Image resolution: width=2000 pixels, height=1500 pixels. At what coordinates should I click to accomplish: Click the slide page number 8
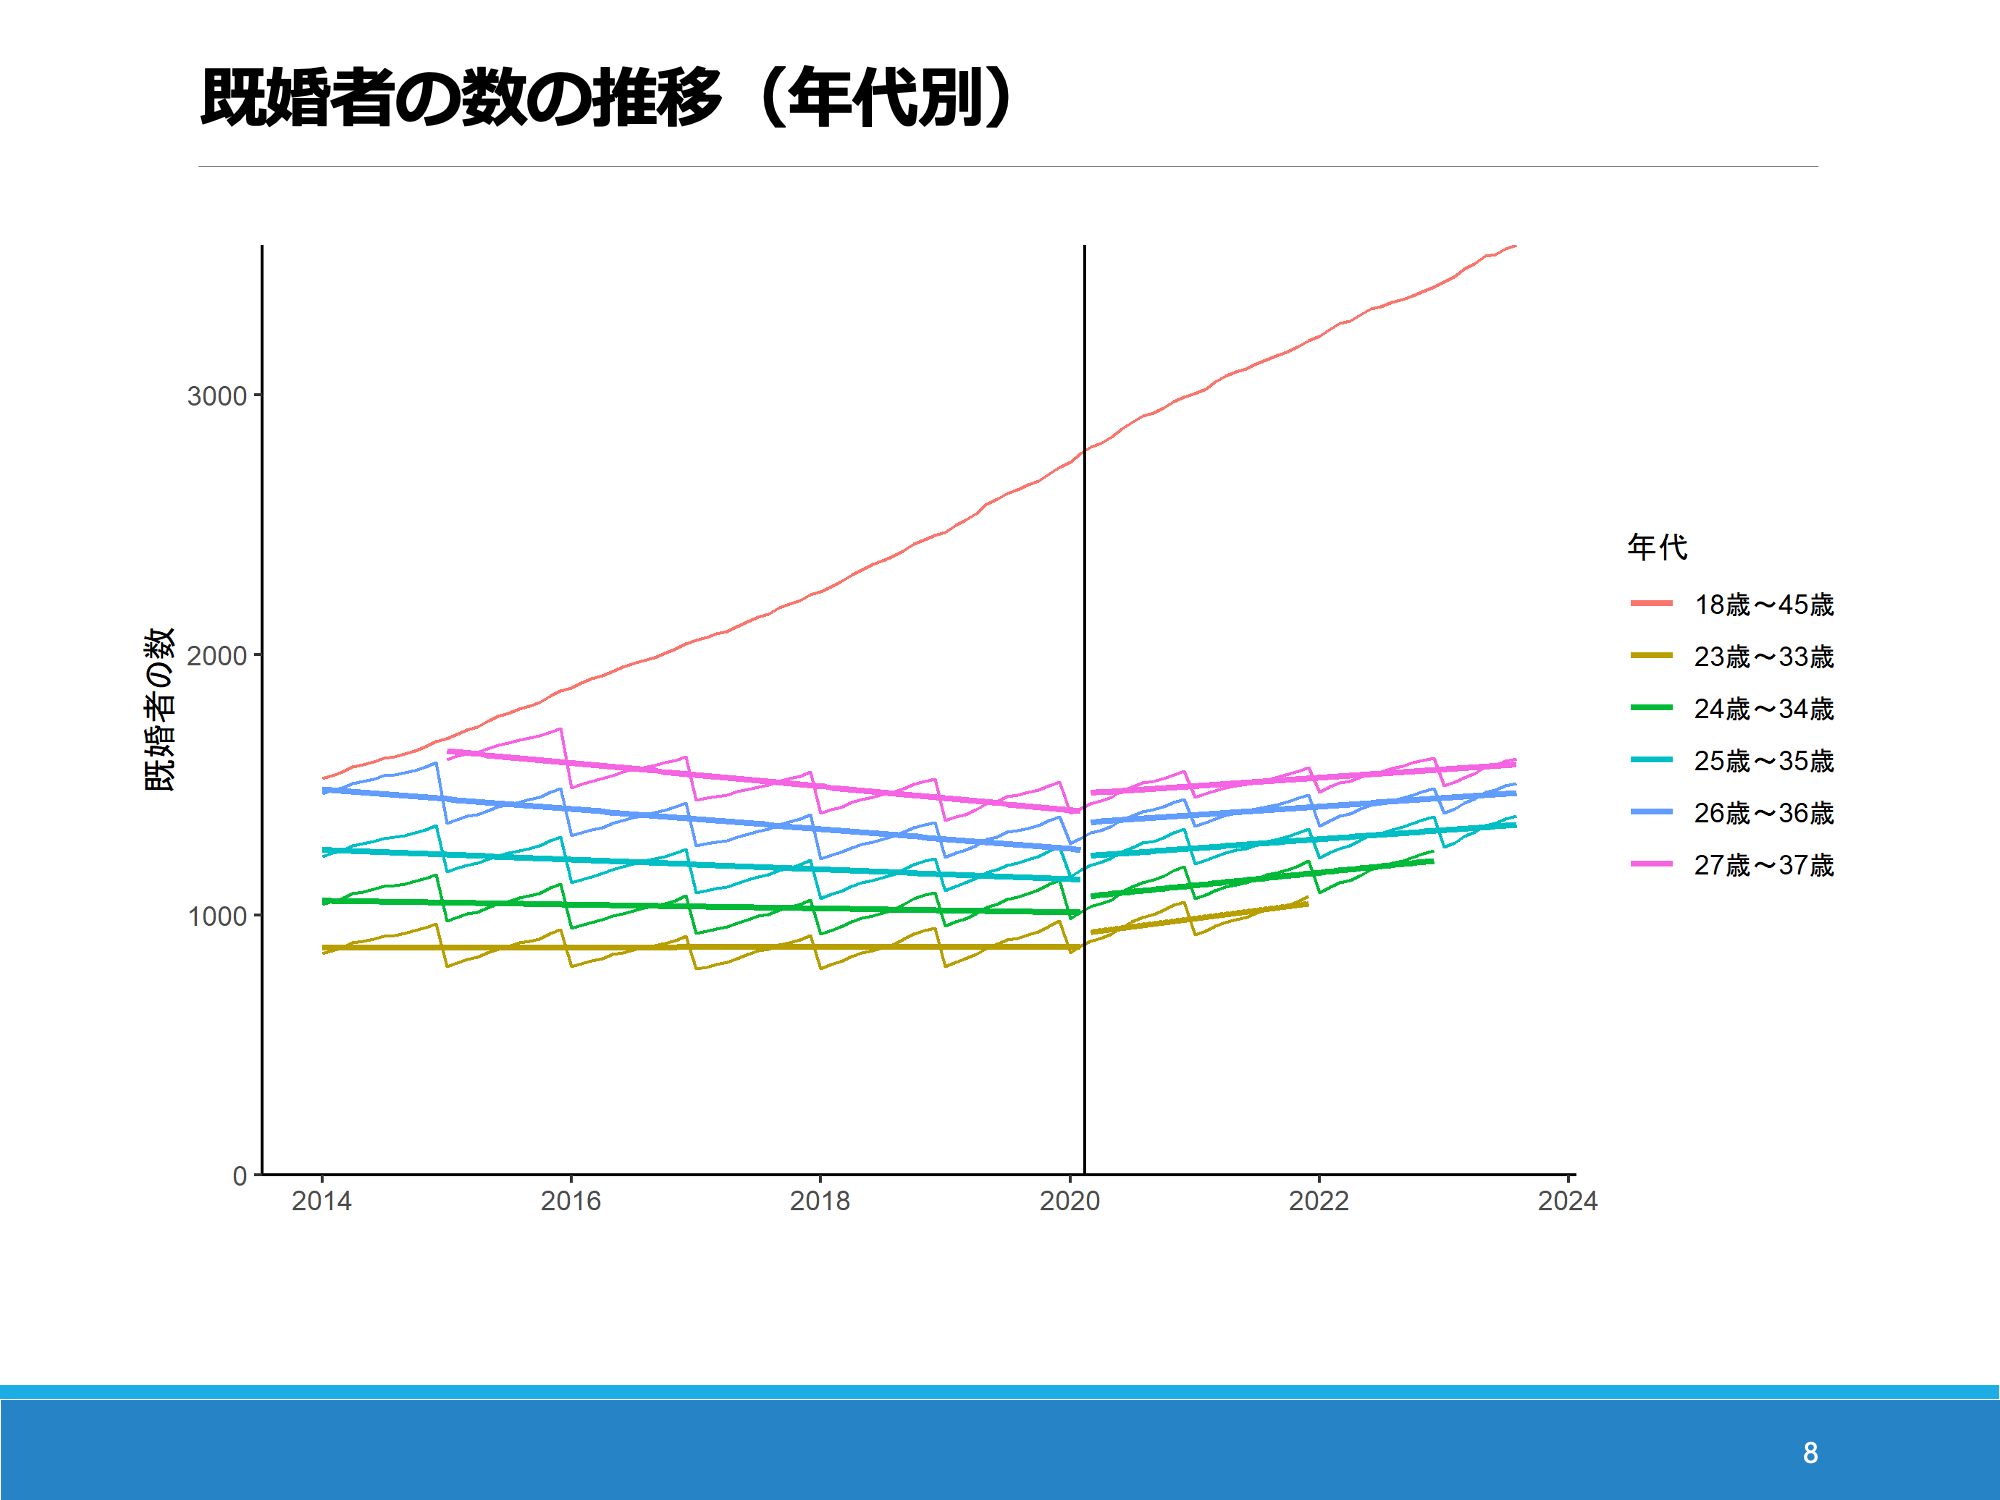click(1810, 1453)
